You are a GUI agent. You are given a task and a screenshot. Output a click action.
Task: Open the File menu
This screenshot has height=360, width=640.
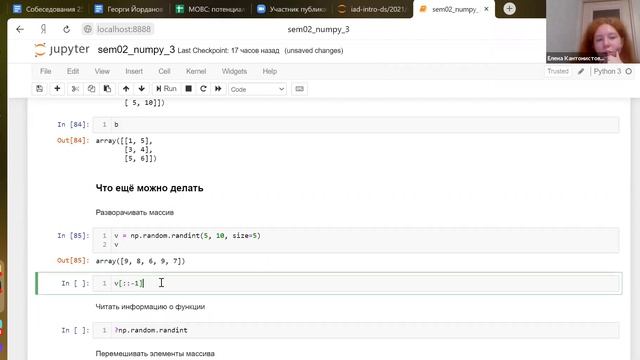tap(46, 71)
